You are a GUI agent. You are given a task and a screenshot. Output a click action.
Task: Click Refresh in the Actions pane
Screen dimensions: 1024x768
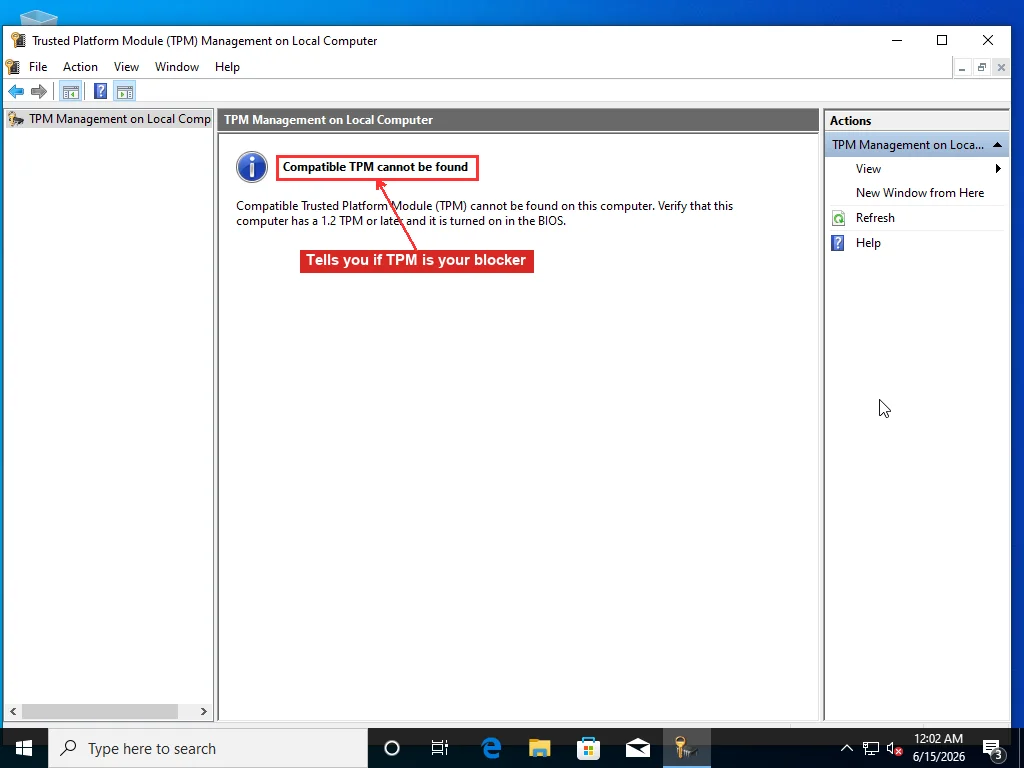[x=875, y=217]
